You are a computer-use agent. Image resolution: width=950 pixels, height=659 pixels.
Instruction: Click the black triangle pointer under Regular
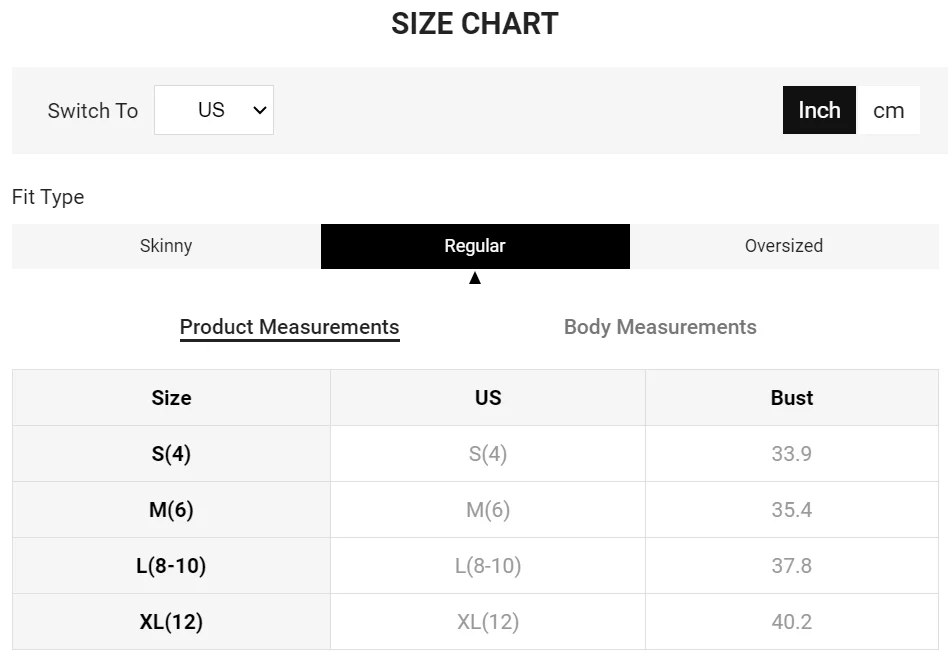click(x=475, y=278)
